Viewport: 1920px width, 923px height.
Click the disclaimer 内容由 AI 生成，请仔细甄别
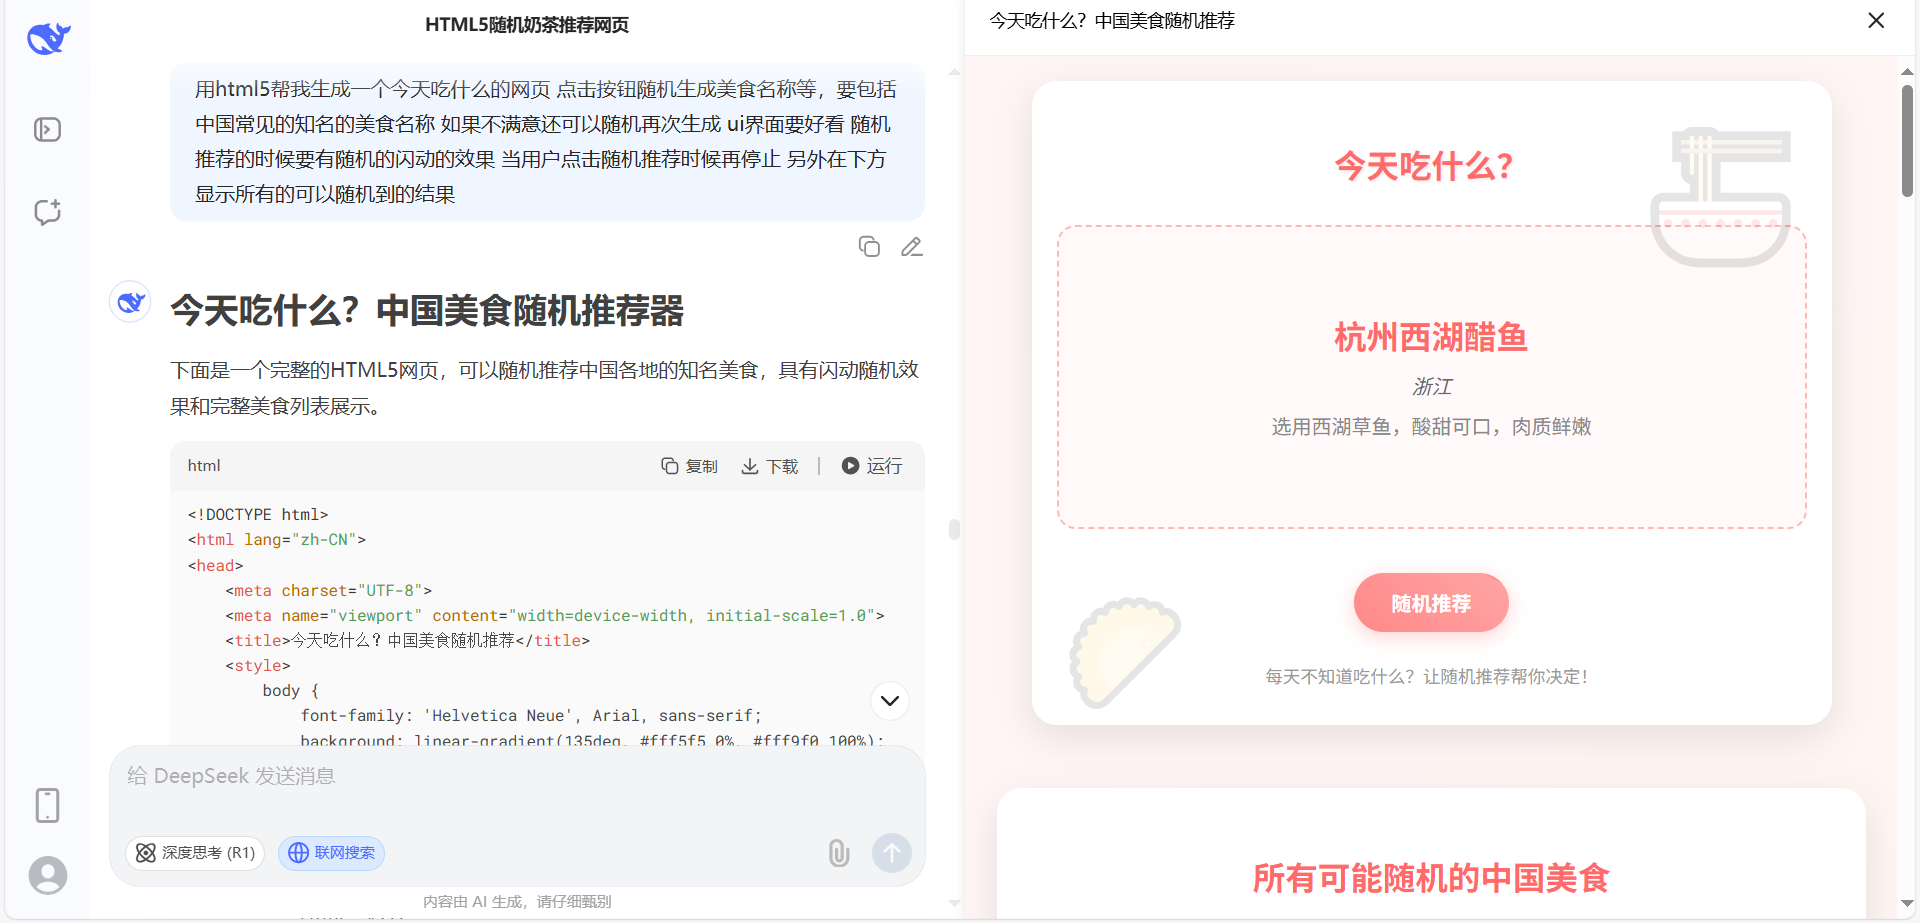tap(517, 902)
